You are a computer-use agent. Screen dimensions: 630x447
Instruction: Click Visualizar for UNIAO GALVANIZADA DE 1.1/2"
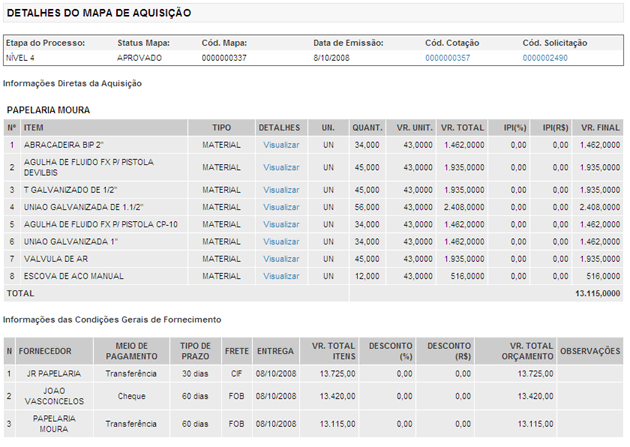(x=281, y=207)
